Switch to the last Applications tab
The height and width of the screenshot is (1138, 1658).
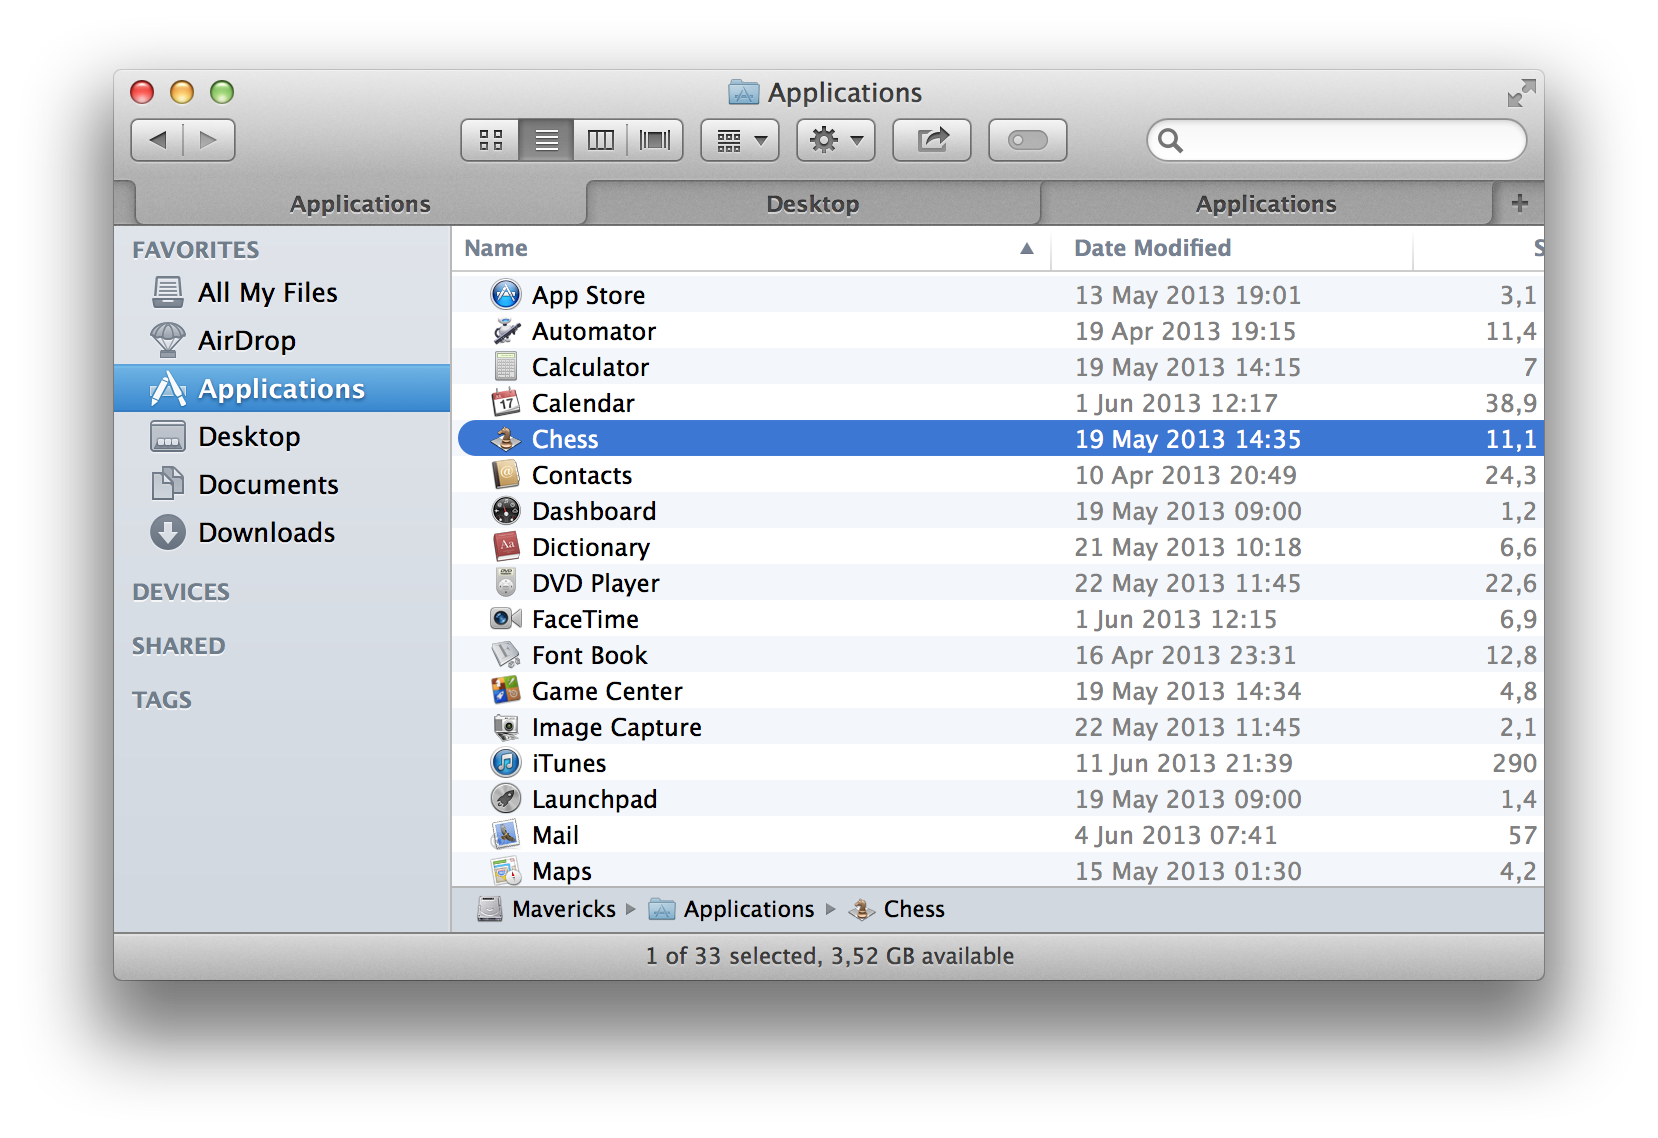click(1266, 204)
